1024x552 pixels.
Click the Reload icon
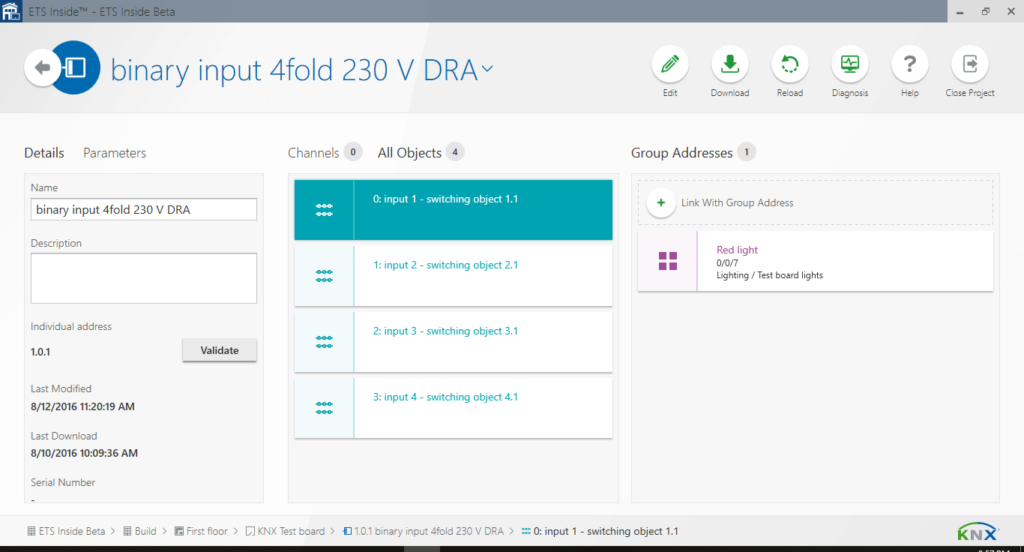tap(790, 64)
